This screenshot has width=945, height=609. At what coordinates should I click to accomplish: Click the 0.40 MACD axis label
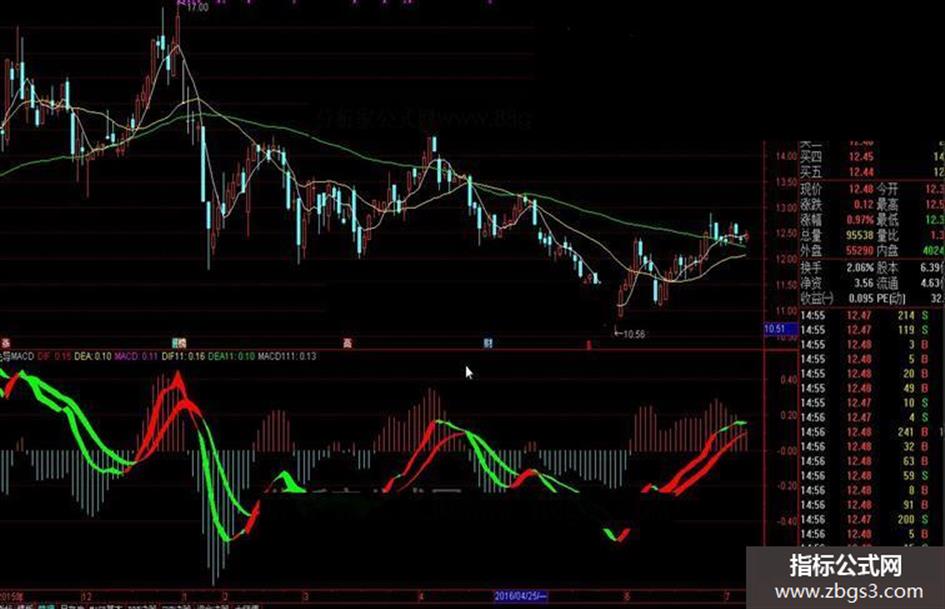pyautogui.click(x=789, y=380)
